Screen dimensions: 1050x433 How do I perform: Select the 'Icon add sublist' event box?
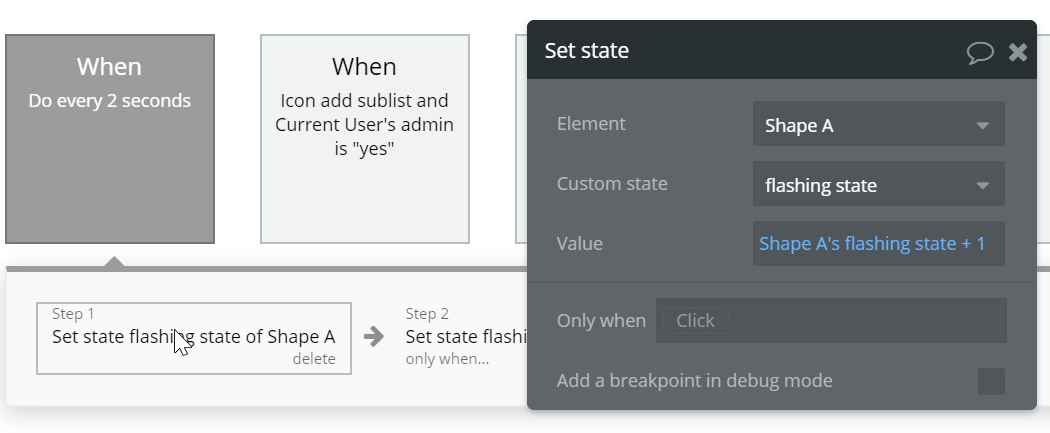click(x=365, y=139)
